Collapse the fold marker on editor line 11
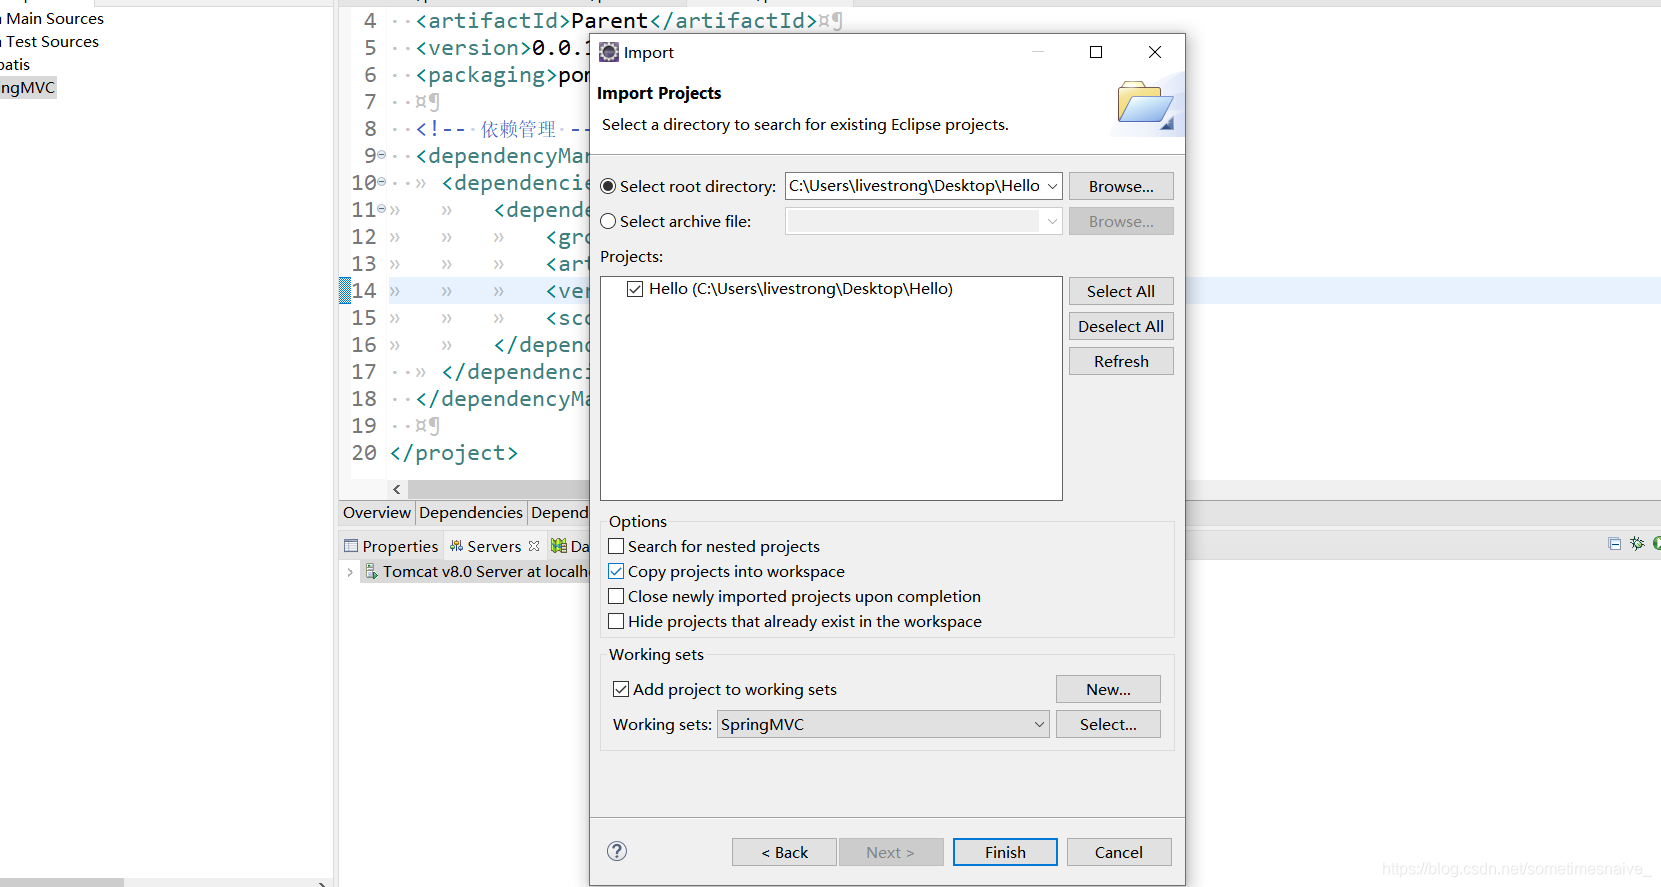1661x887 pixels. coord(382,209)
